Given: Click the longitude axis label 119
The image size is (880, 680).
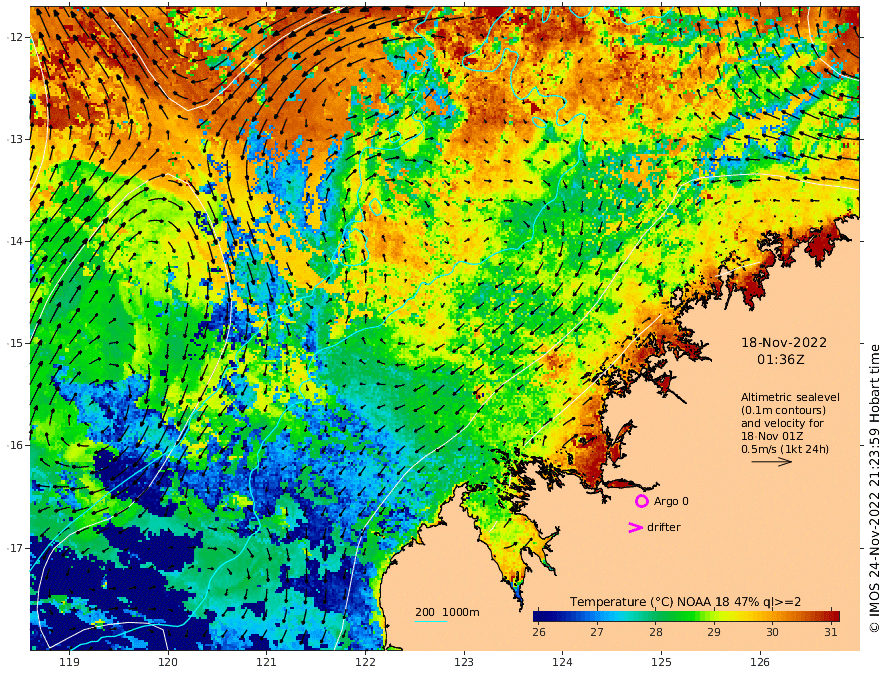Looking at the screenshot, I should click(69, 662).
